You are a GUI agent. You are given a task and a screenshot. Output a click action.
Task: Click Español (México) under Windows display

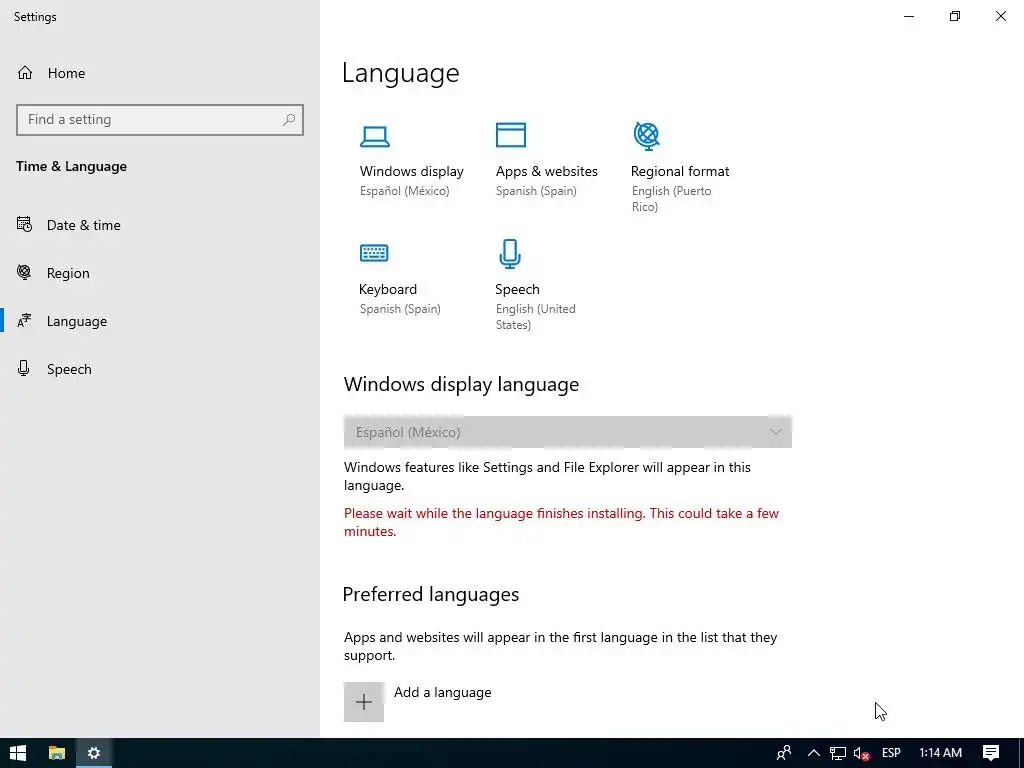405,191
